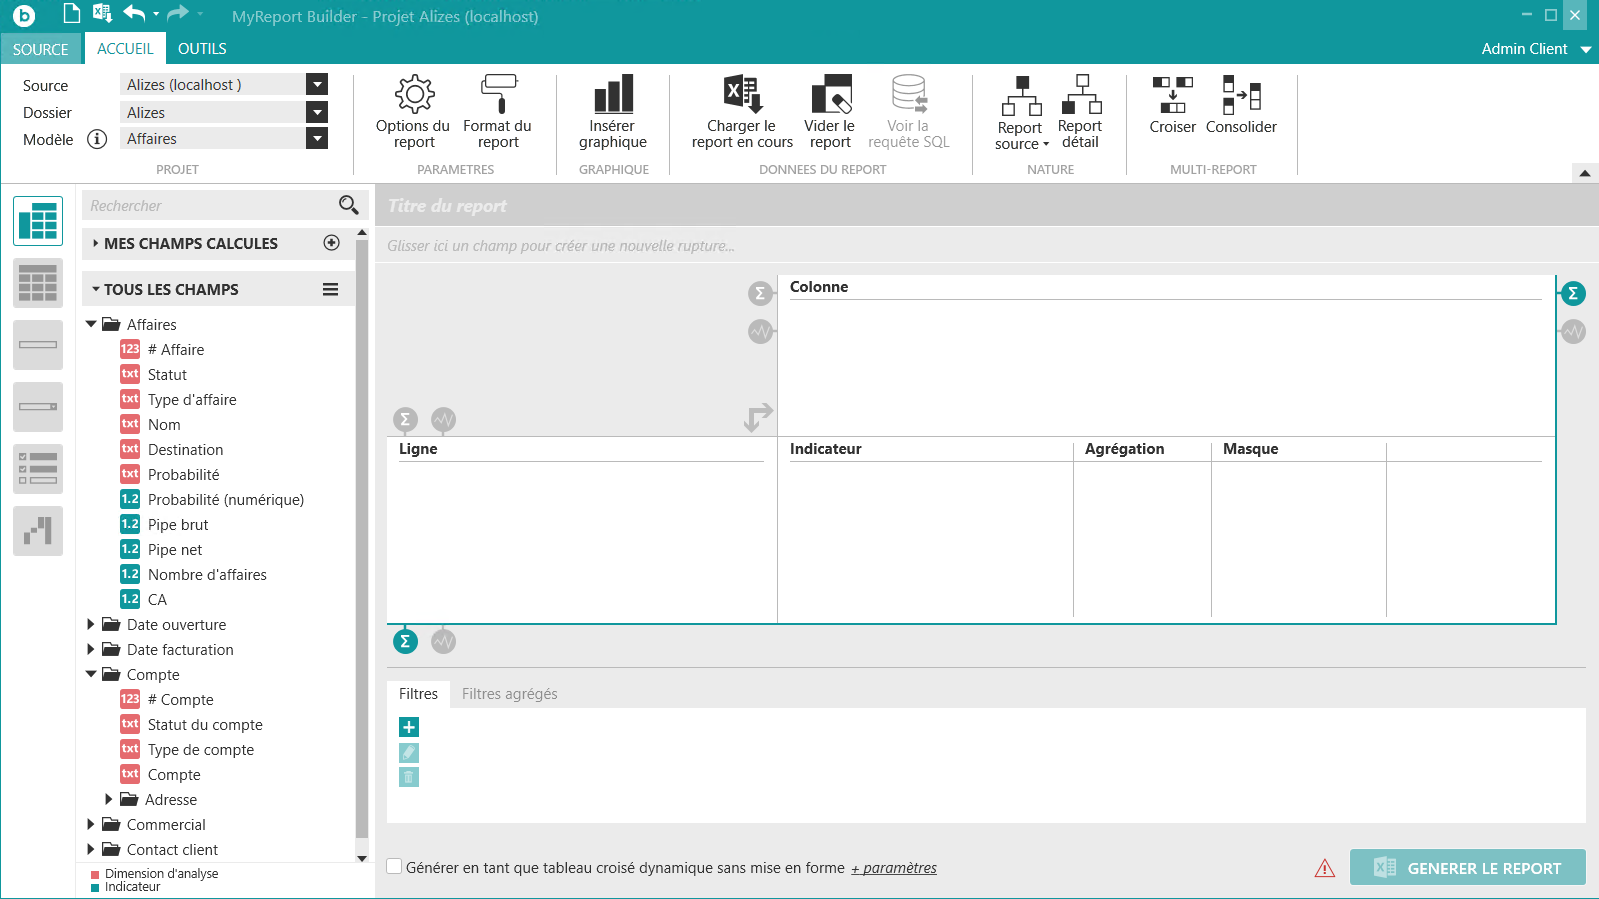This screenshot has height=899, width=1599.
Task: Open the Source dropdown list
Action: 317,85
